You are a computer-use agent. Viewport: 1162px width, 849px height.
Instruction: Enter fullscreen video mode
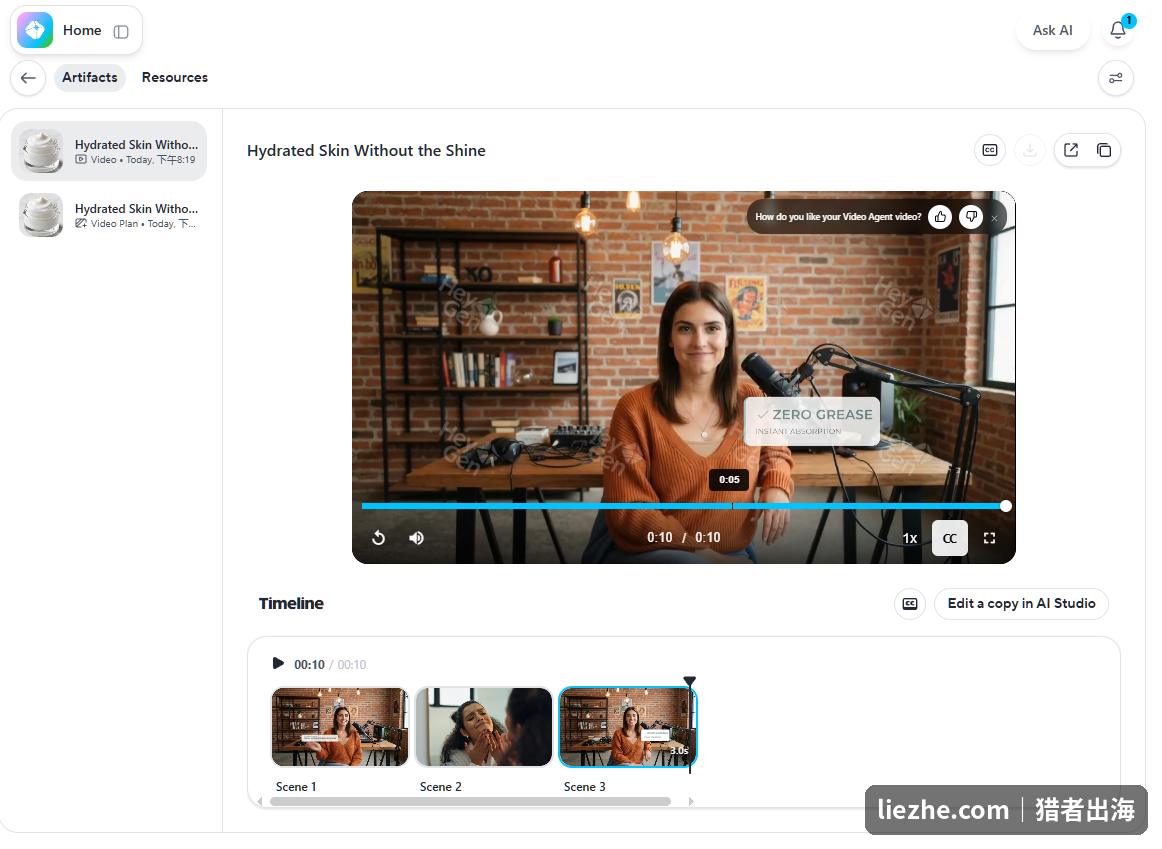(x=989, y=539)
